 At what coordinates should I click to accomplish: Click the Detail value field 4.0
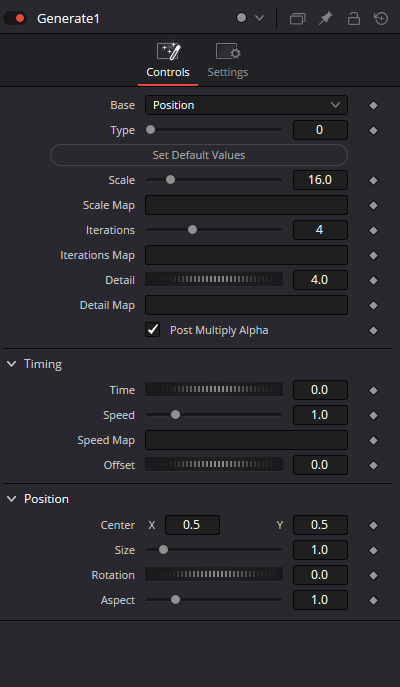point(320,280)
